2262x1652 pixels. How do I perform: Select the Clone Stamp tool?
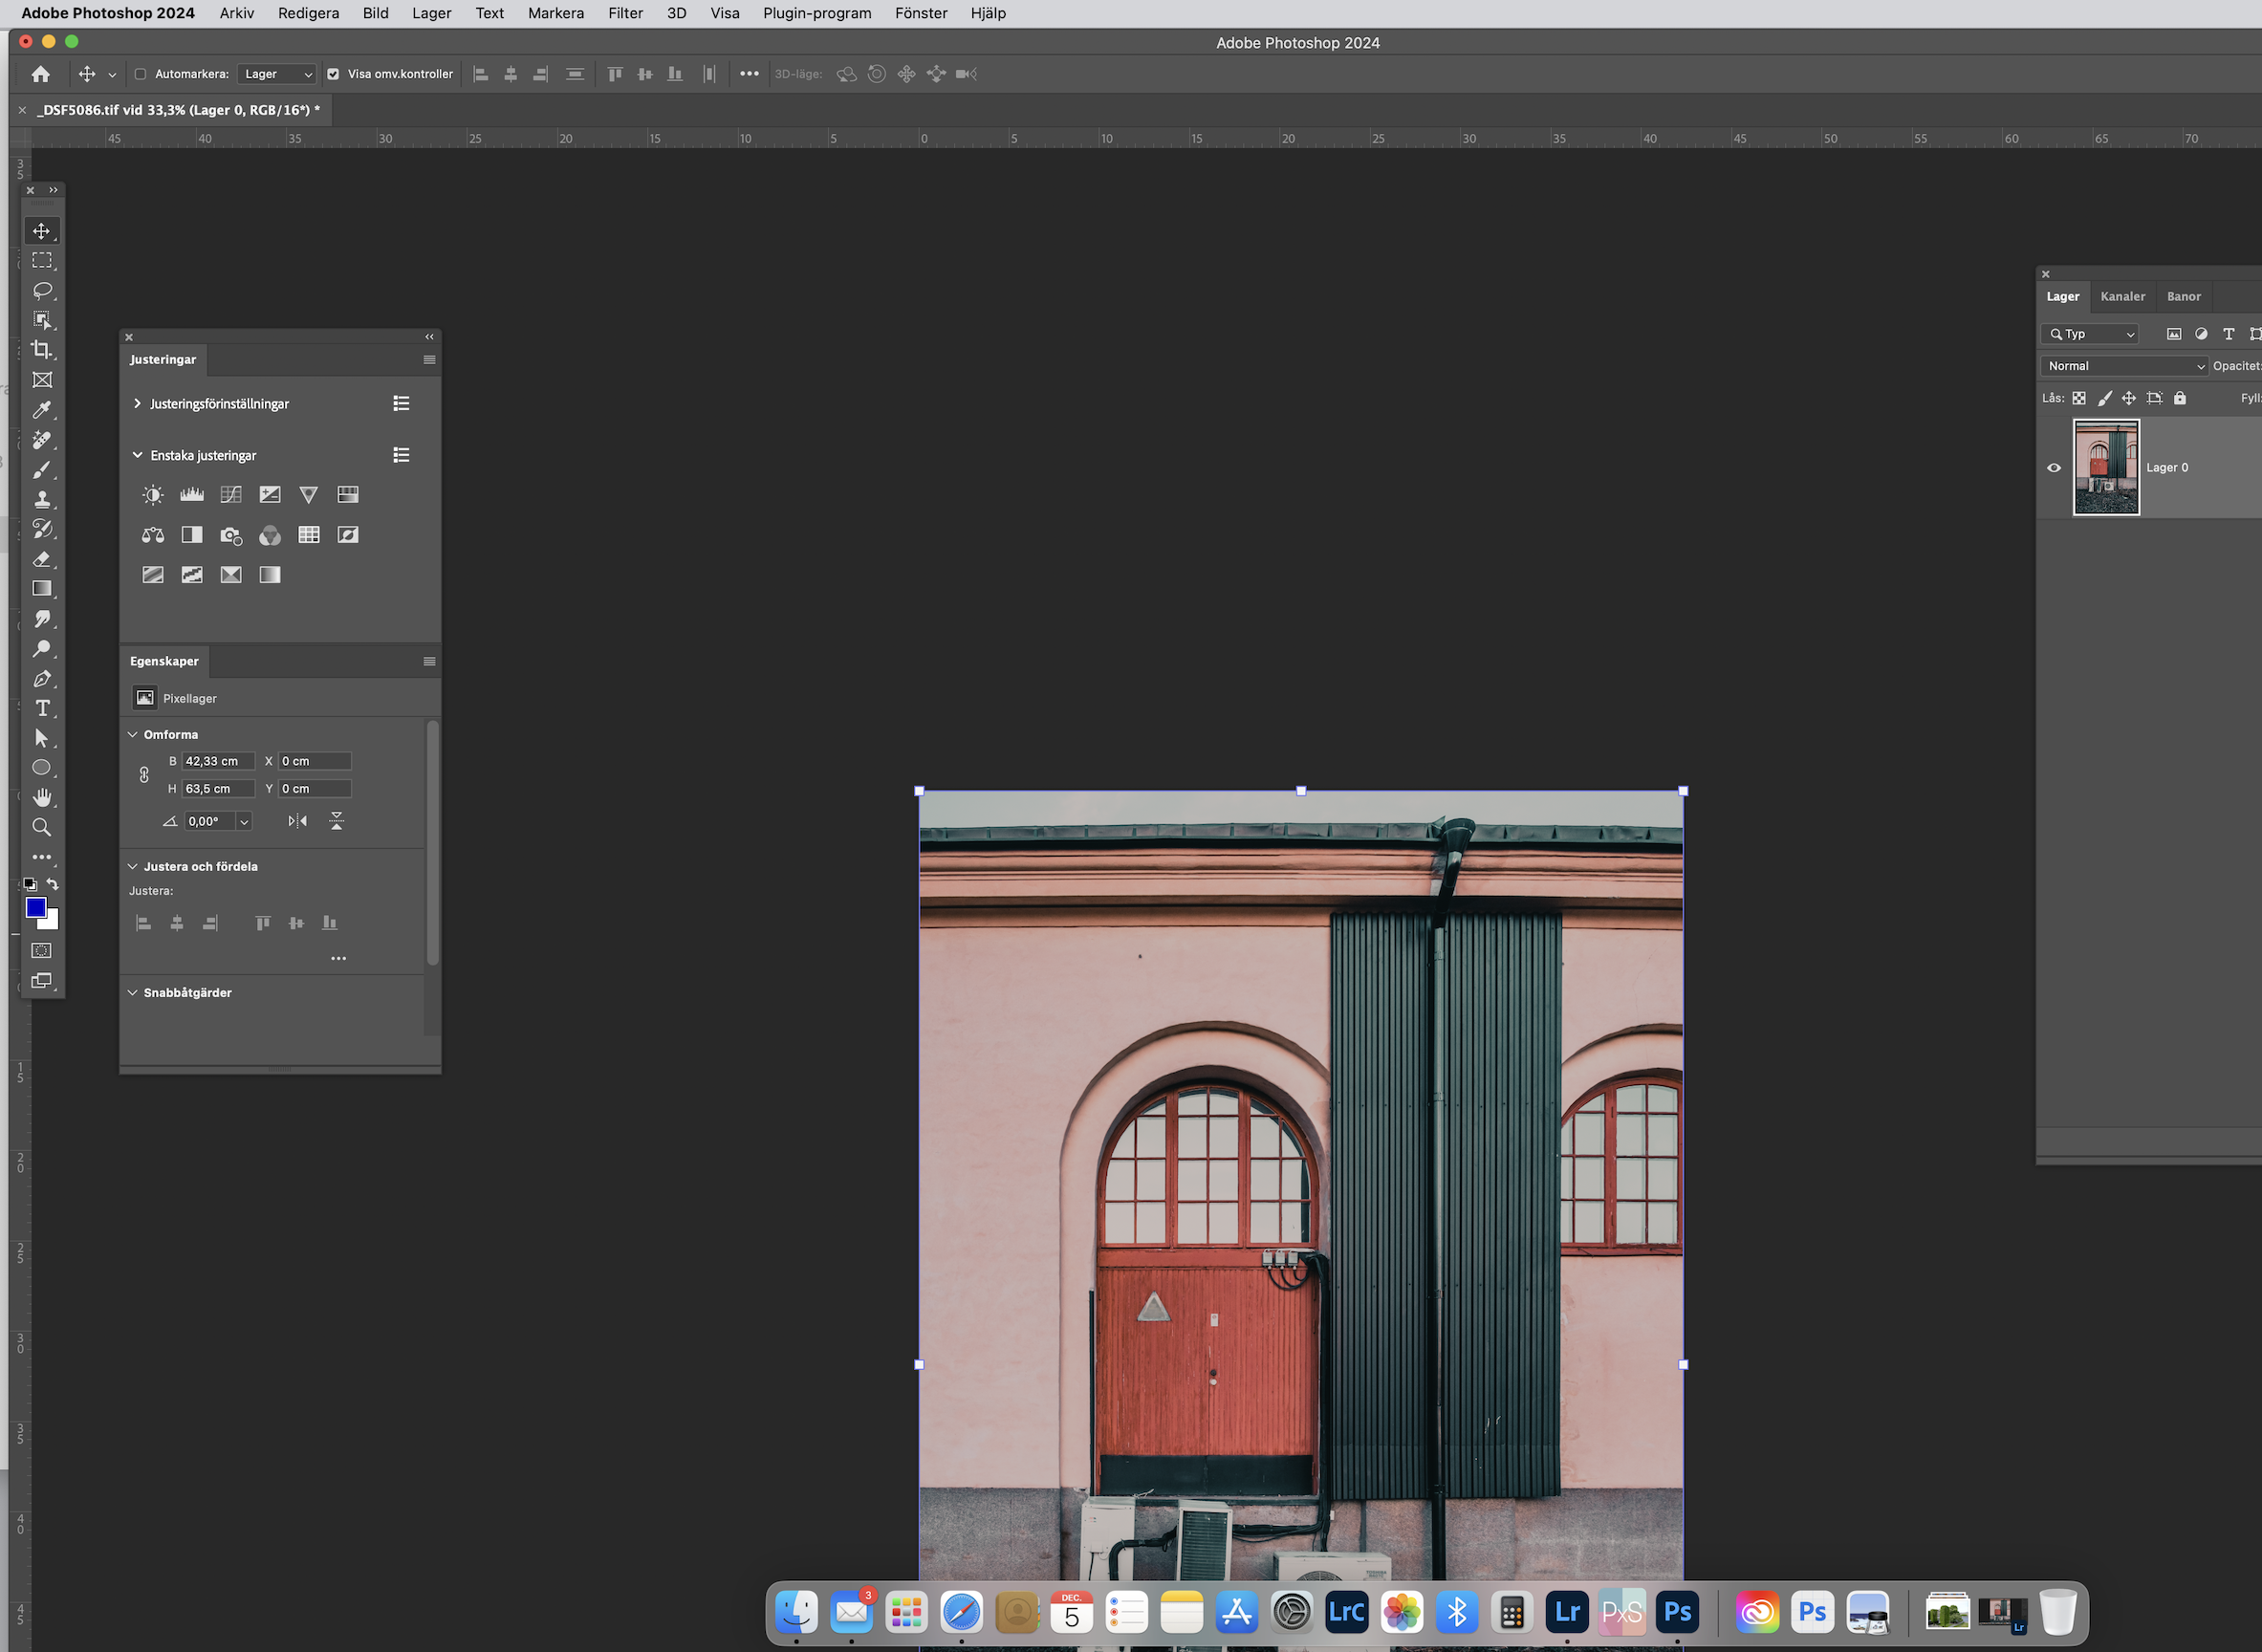click(x=42, y=499)
